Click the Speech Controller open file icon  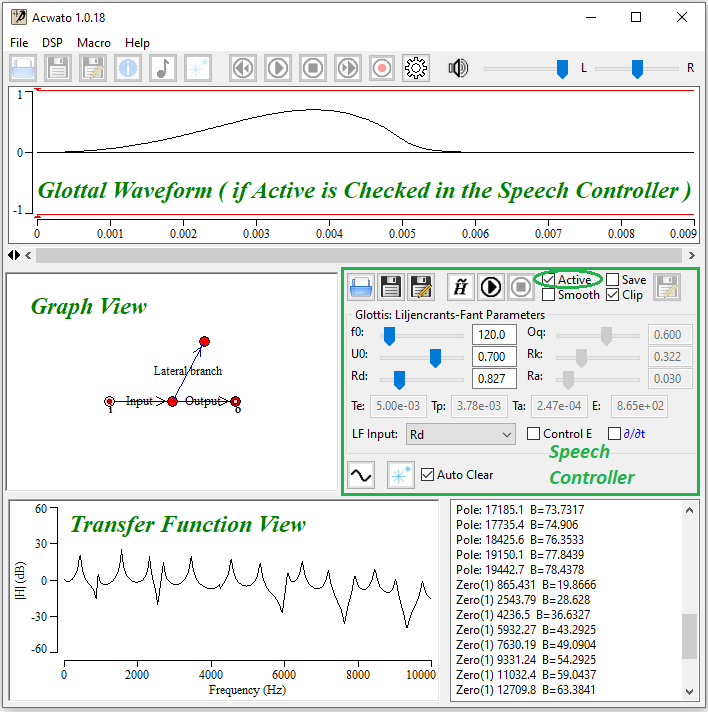click(361, 287)
